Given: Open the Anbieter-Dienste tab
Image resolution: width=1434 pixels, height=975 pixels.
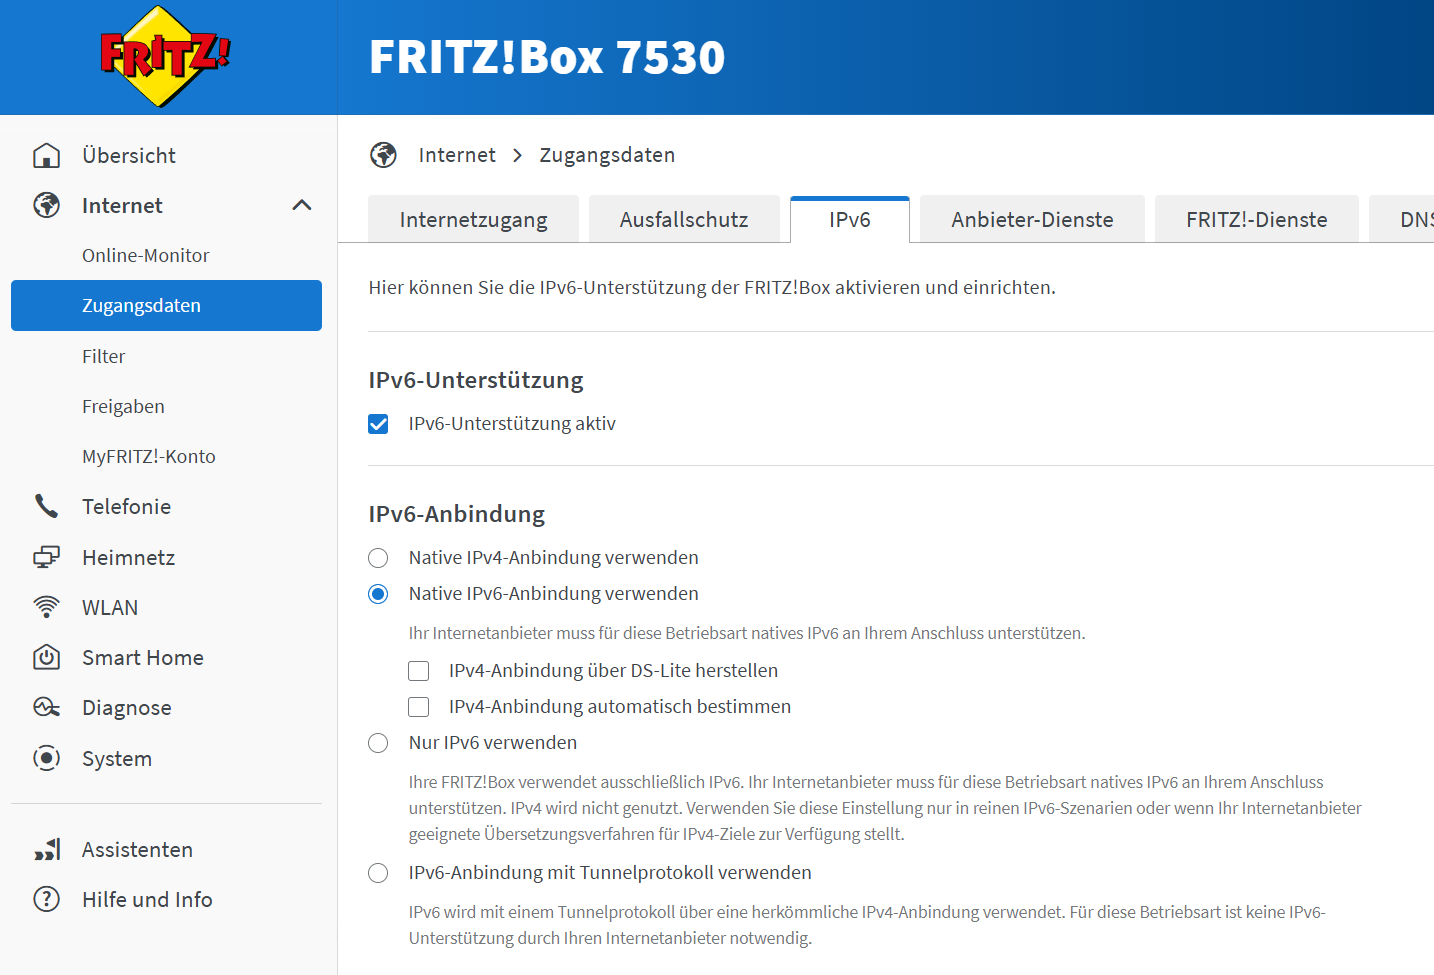Looking at the screenshot, I should (1032, 219).
